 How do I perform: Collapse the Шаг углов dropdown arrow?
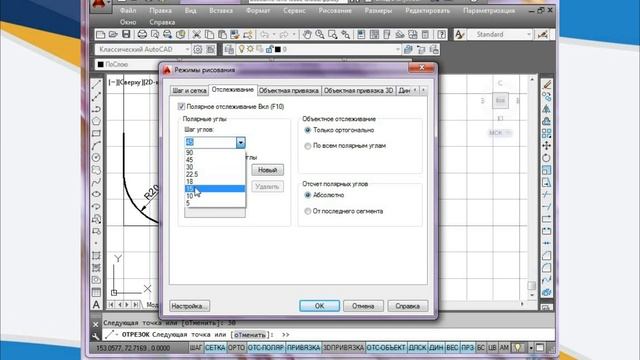pos(240,142)
